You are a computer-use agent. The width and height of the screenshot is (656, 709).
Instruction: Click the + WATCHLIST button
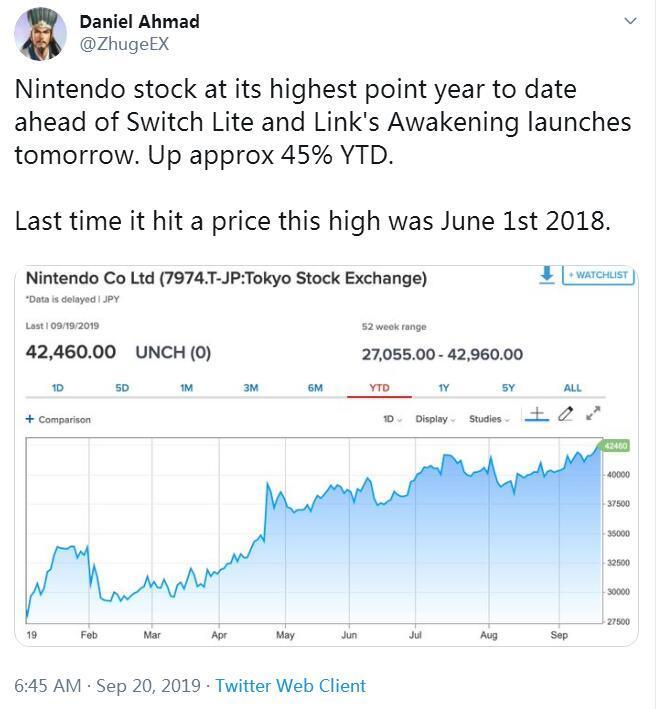pos(598,275)
